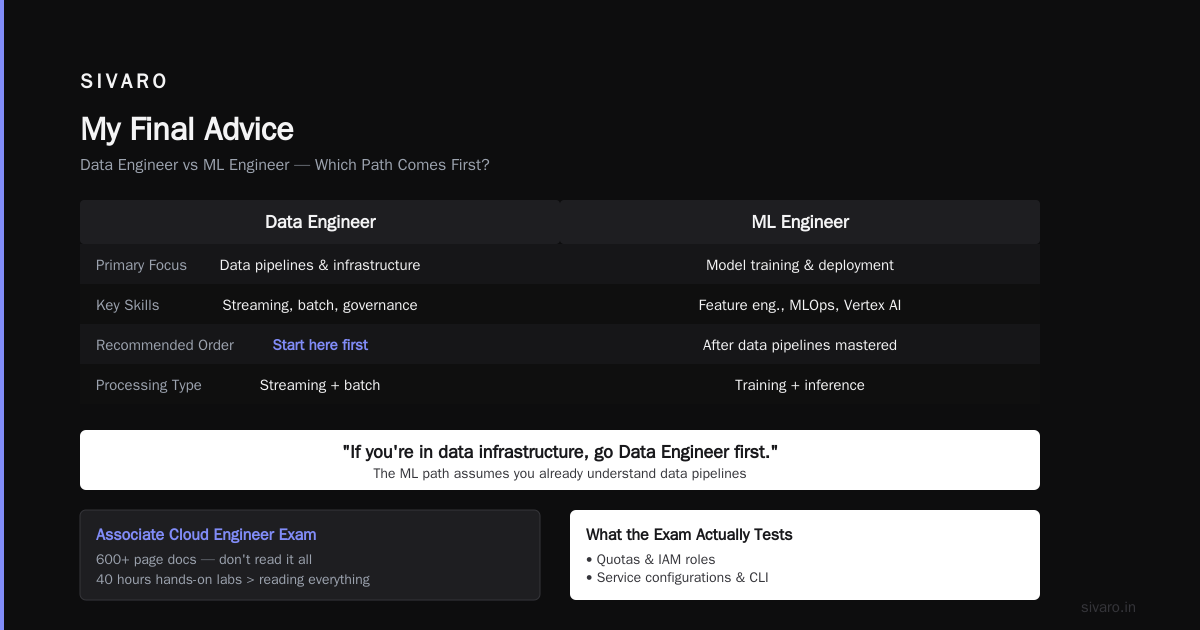Click 'Feature eng., MLOps, Vertex AI' cell
Viewport: 1200px width, 630px height.
pyautogui.click(x=800, y=305)
